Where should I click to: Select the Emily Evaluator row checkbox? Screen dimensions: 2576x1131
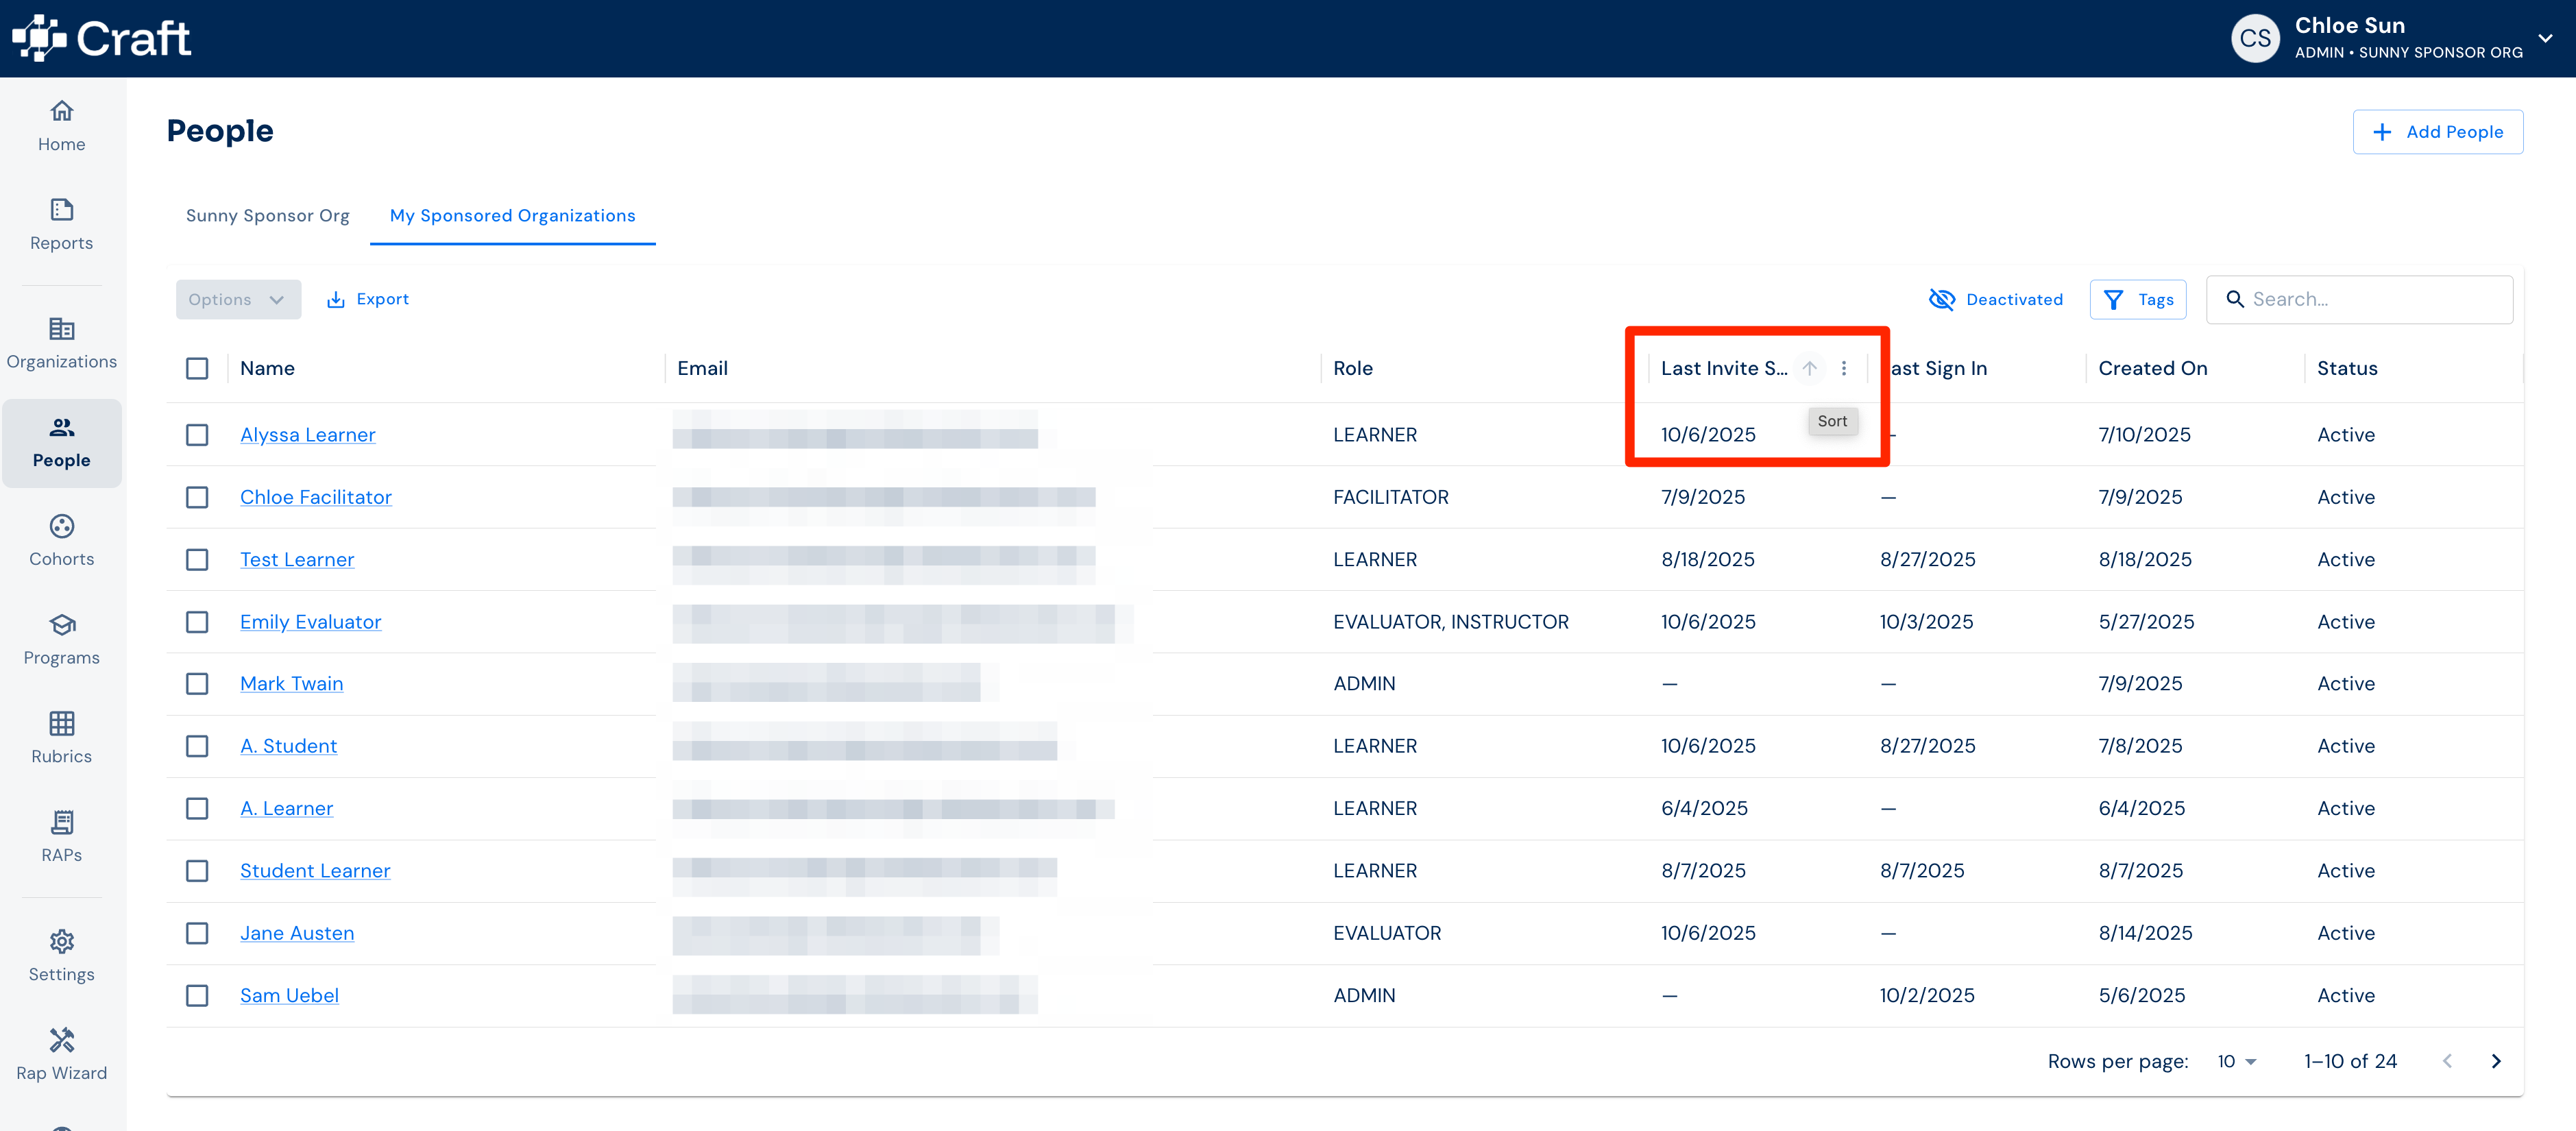tap(197, 622)
